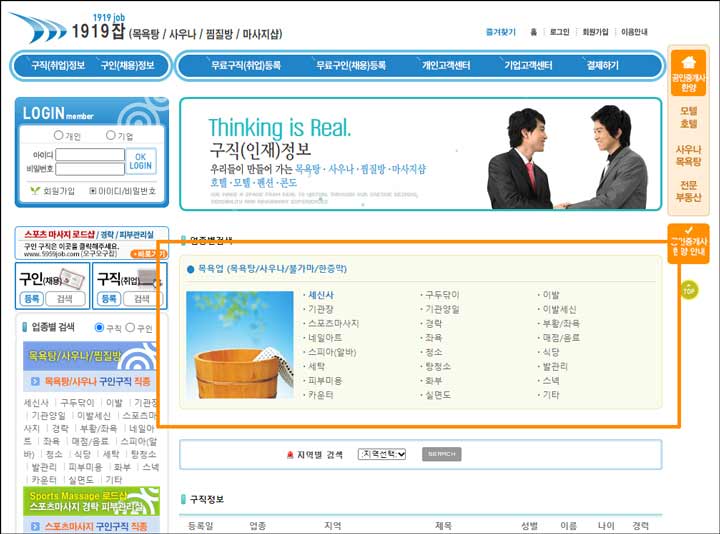The image size is (720, 534).
Task: Open 결제하기 menu
Action: 602,66
